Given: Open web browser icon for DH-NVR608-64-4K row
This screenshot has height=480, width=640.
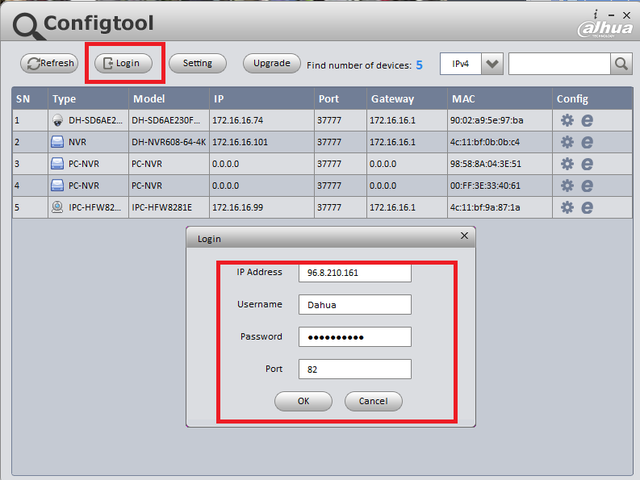Looking at the screenshot, I should [x=587, y=142].
